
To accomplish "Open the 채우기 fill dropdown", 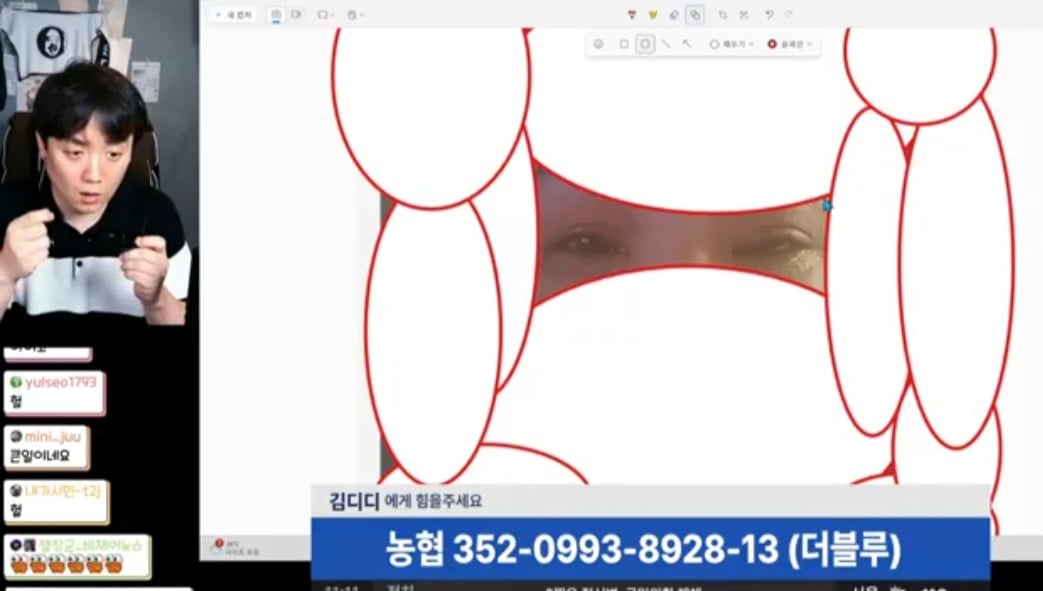I will coord(732,44).
